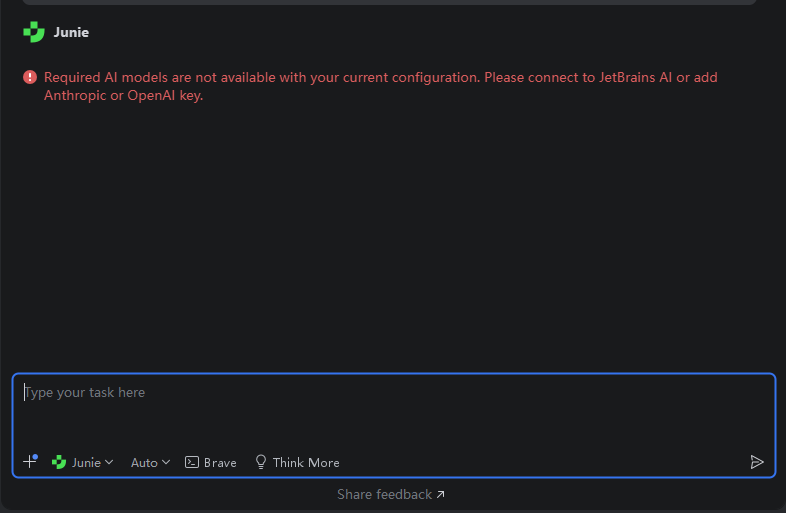Click the Junie header title text
Screen dimensions: 786x513
pyautogui.click(x=71, y=33)
